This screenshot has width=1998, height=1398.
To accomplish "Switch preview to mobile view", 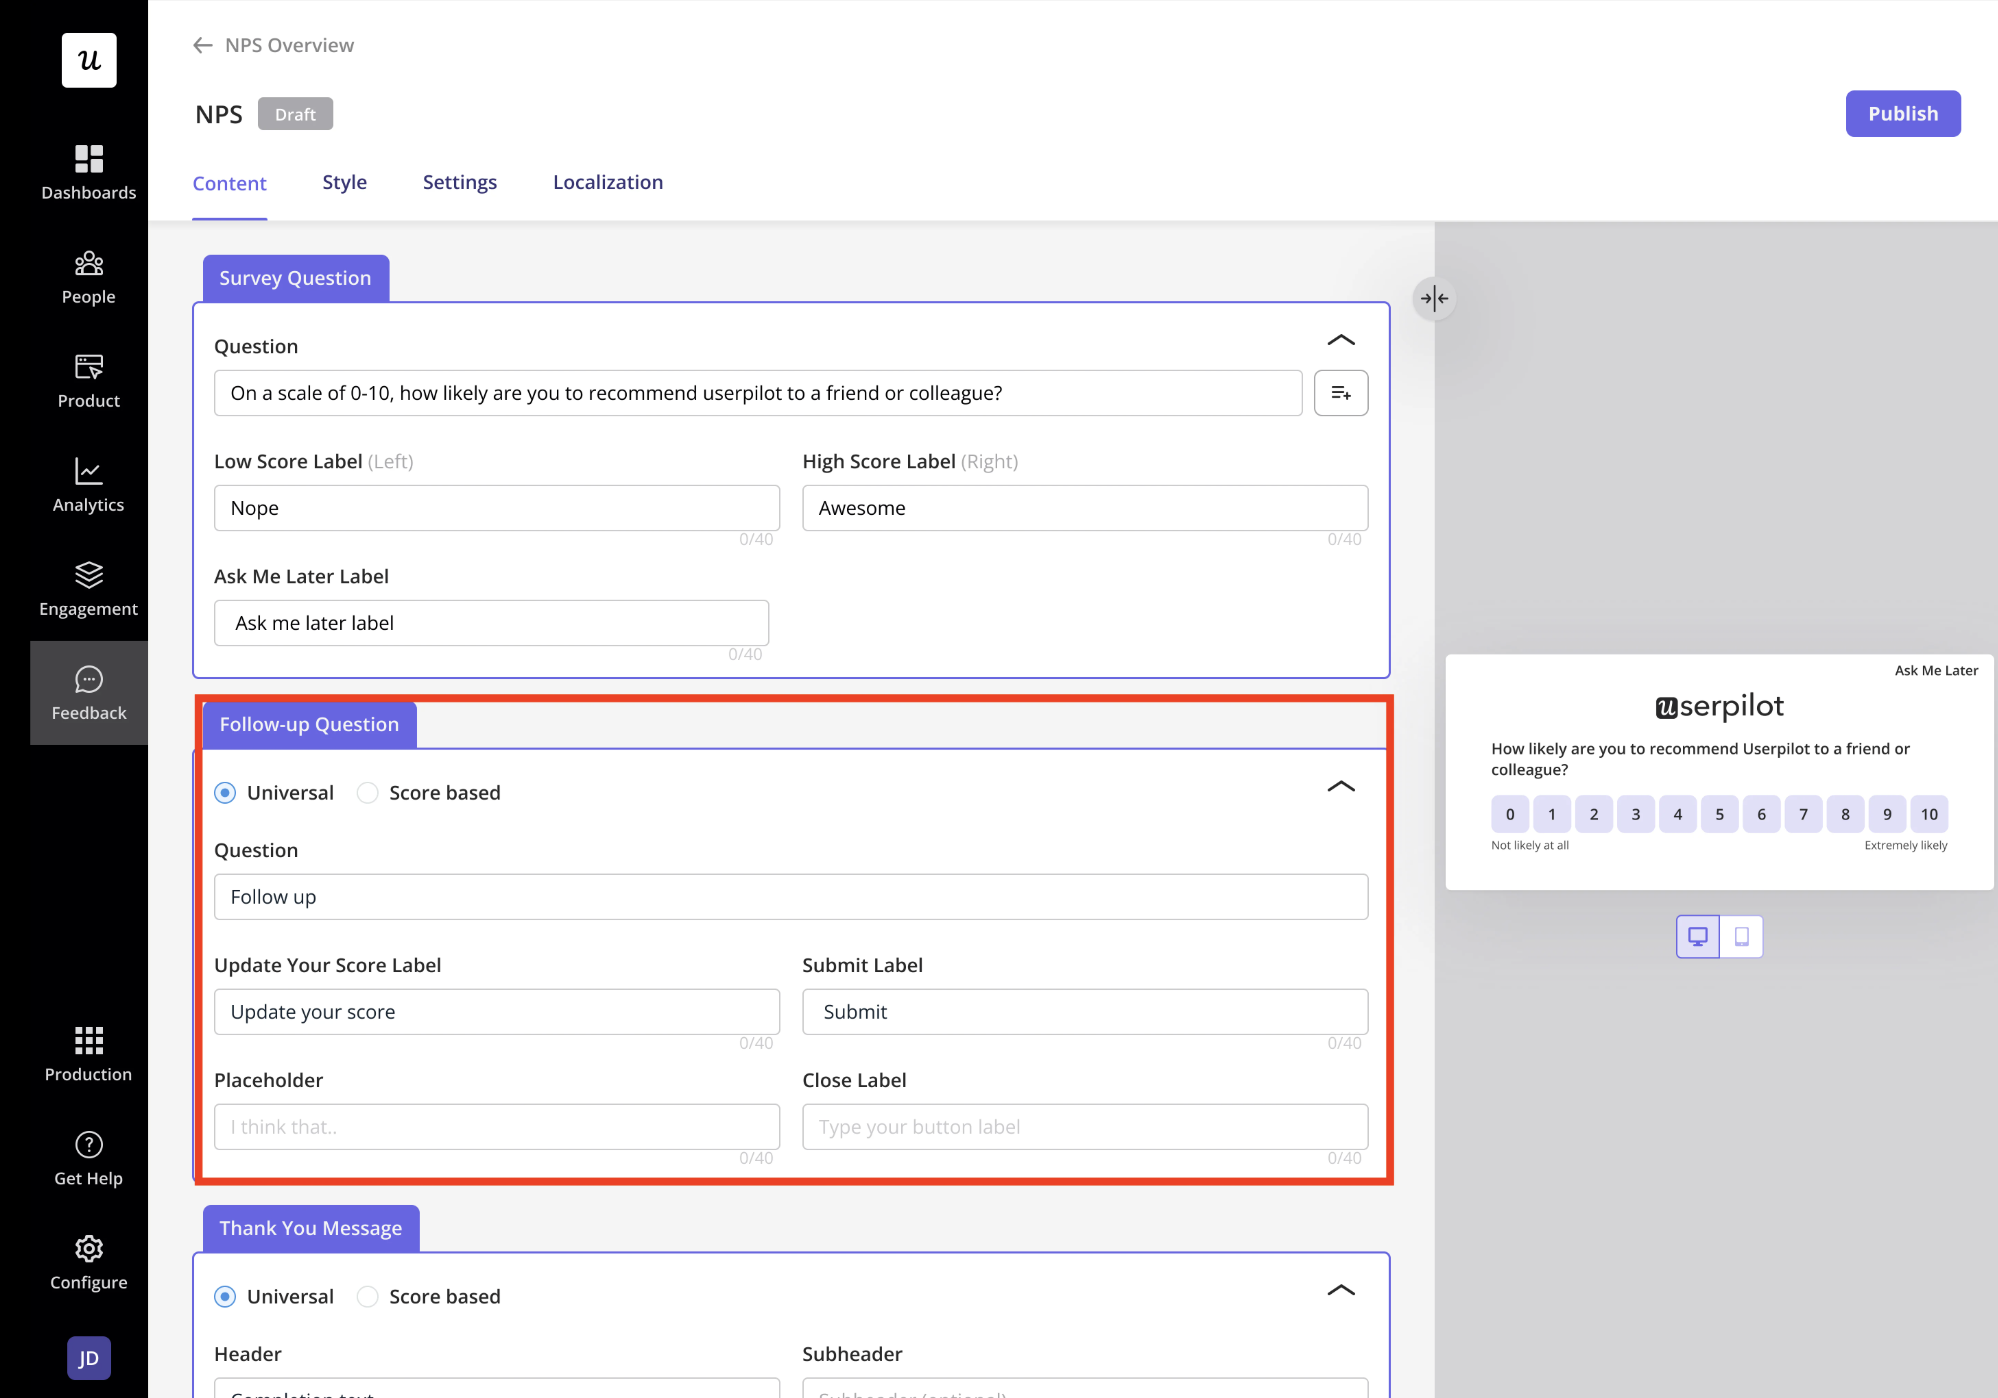I will point(1741,937).
